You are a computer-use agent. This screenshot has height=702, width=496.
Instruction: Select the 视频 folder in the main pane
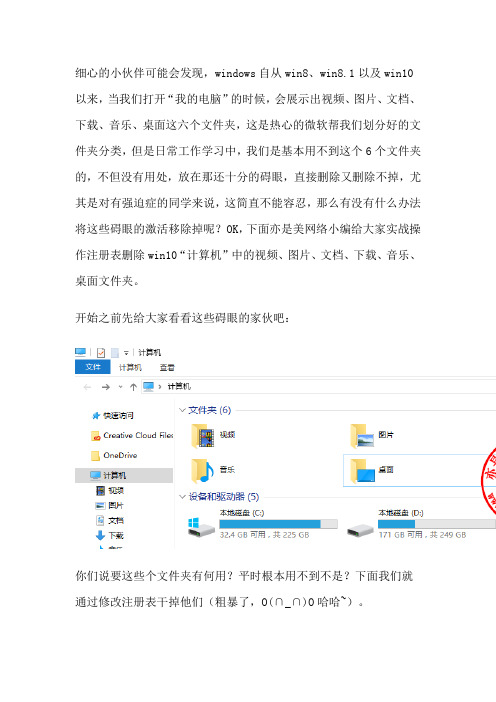coord(213,436)
